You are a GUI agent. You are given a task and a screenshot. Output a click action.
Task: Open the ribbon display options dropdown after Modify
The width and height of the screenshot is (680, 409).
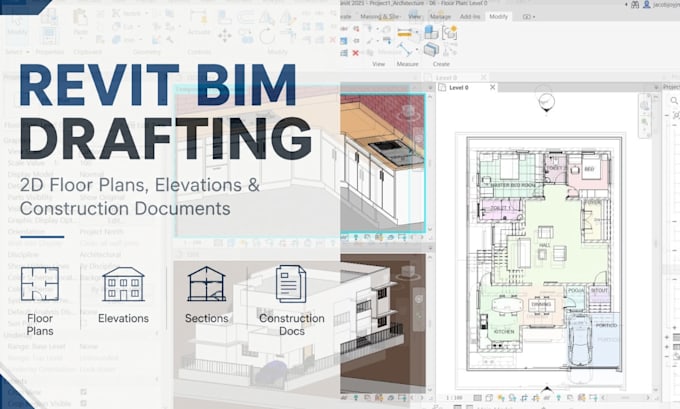point(529,17)
